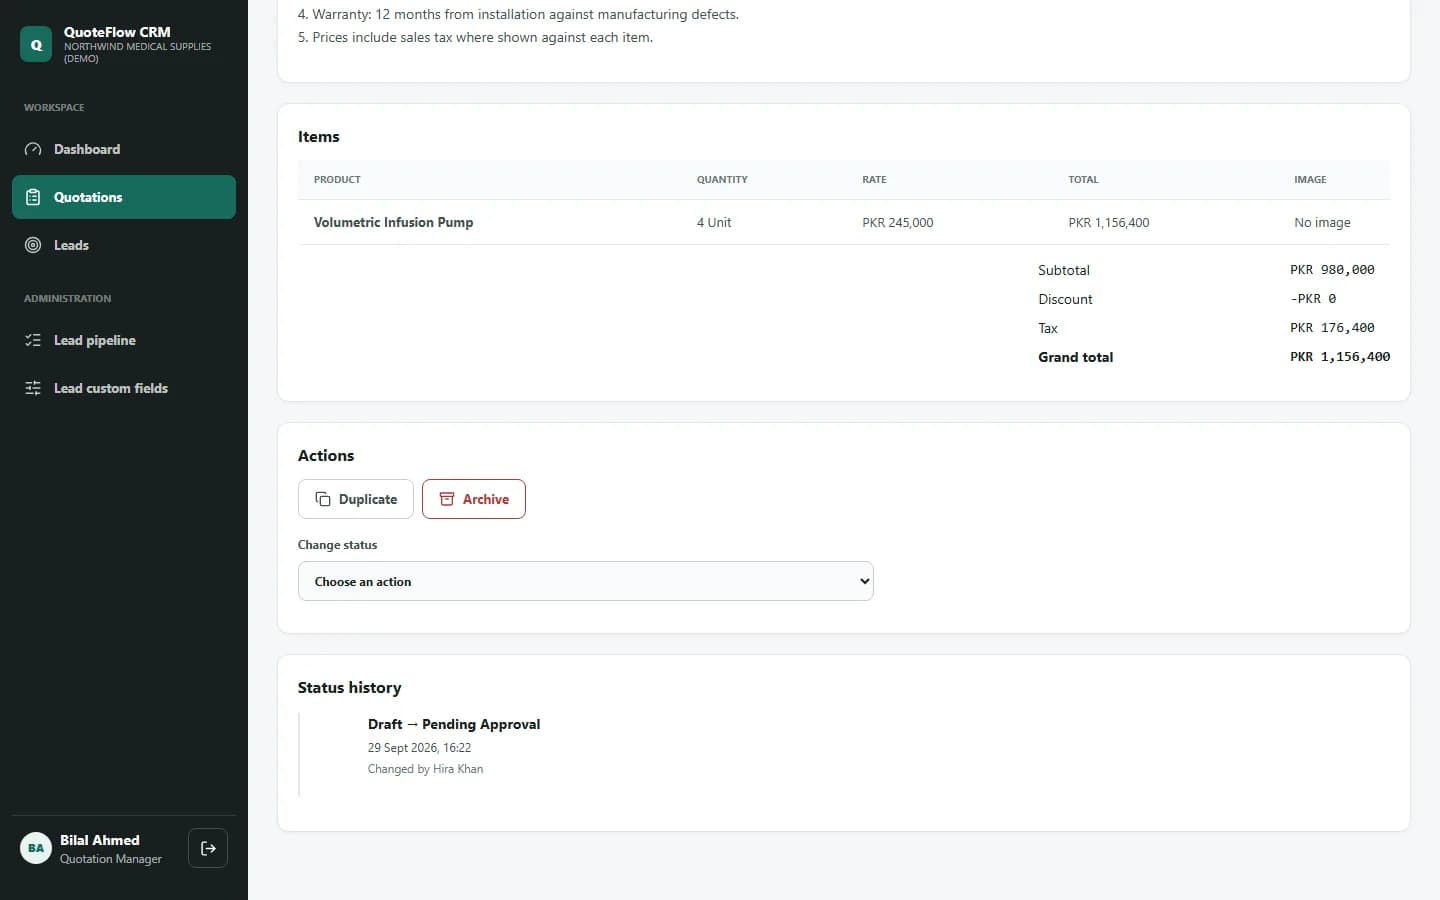Viewport: 1440px width, 900px height.
Task: Click the PRODUCT column header
Action: (x=337, y=180)
